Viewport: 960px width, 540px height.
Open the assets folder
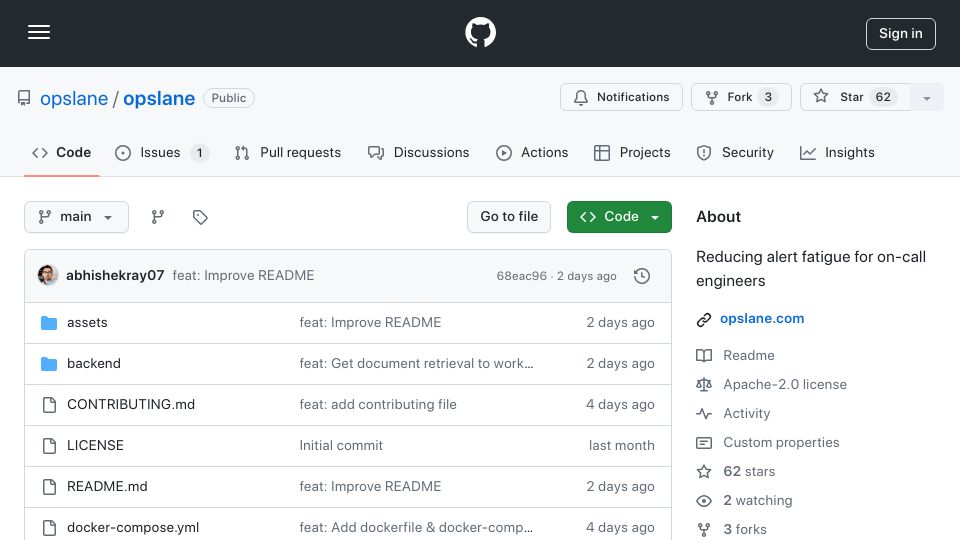pyautogui.click(x=87, y=323)
